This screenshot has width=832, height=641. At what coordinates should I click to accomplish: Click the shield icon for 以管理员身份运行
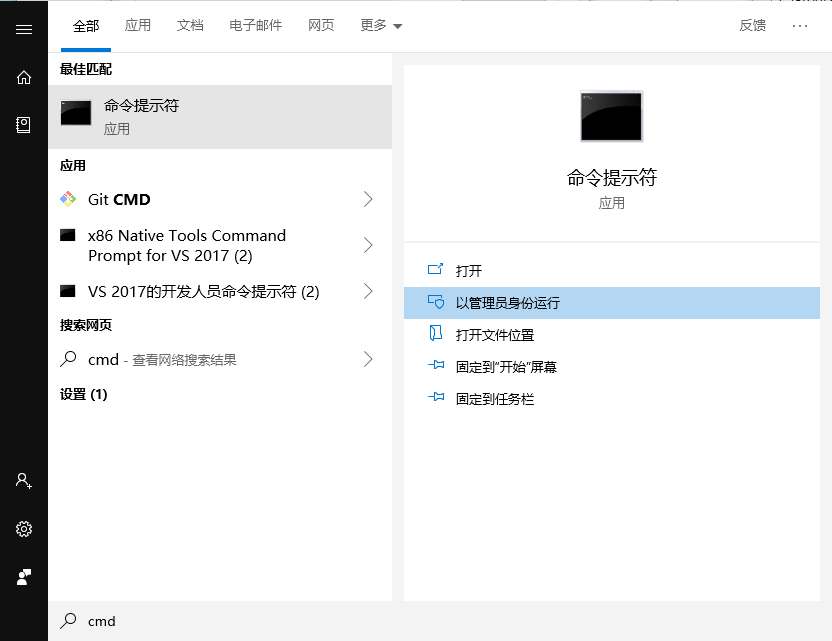click(436, 302)
